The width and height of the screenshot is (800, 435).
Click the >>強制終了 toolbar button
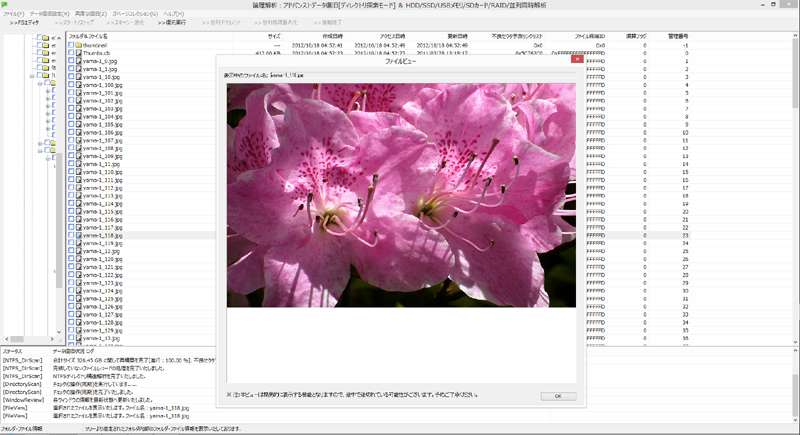pyautogui.click(x=328, y=22)
